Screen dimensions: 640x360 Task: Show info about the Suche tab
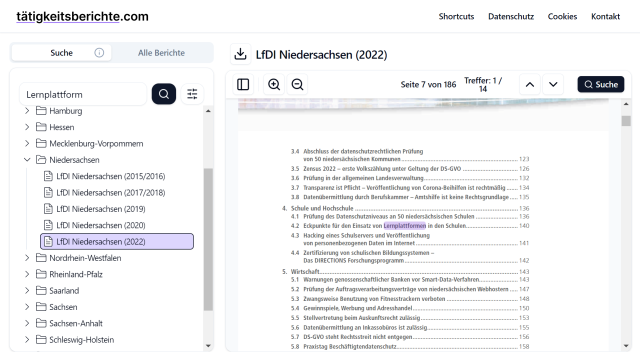pos(99,53)
